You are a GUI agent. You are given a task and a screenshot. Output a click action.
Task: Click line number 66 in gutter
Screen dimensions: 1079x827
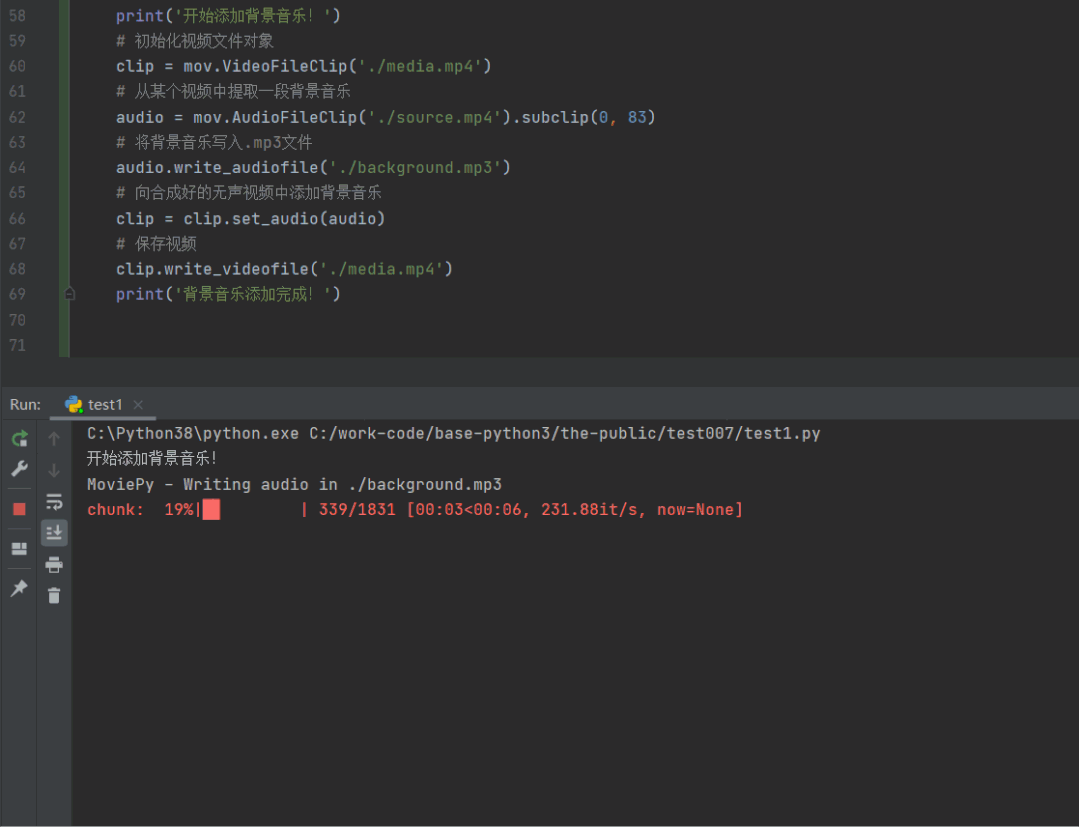click(x=17, y=218)
